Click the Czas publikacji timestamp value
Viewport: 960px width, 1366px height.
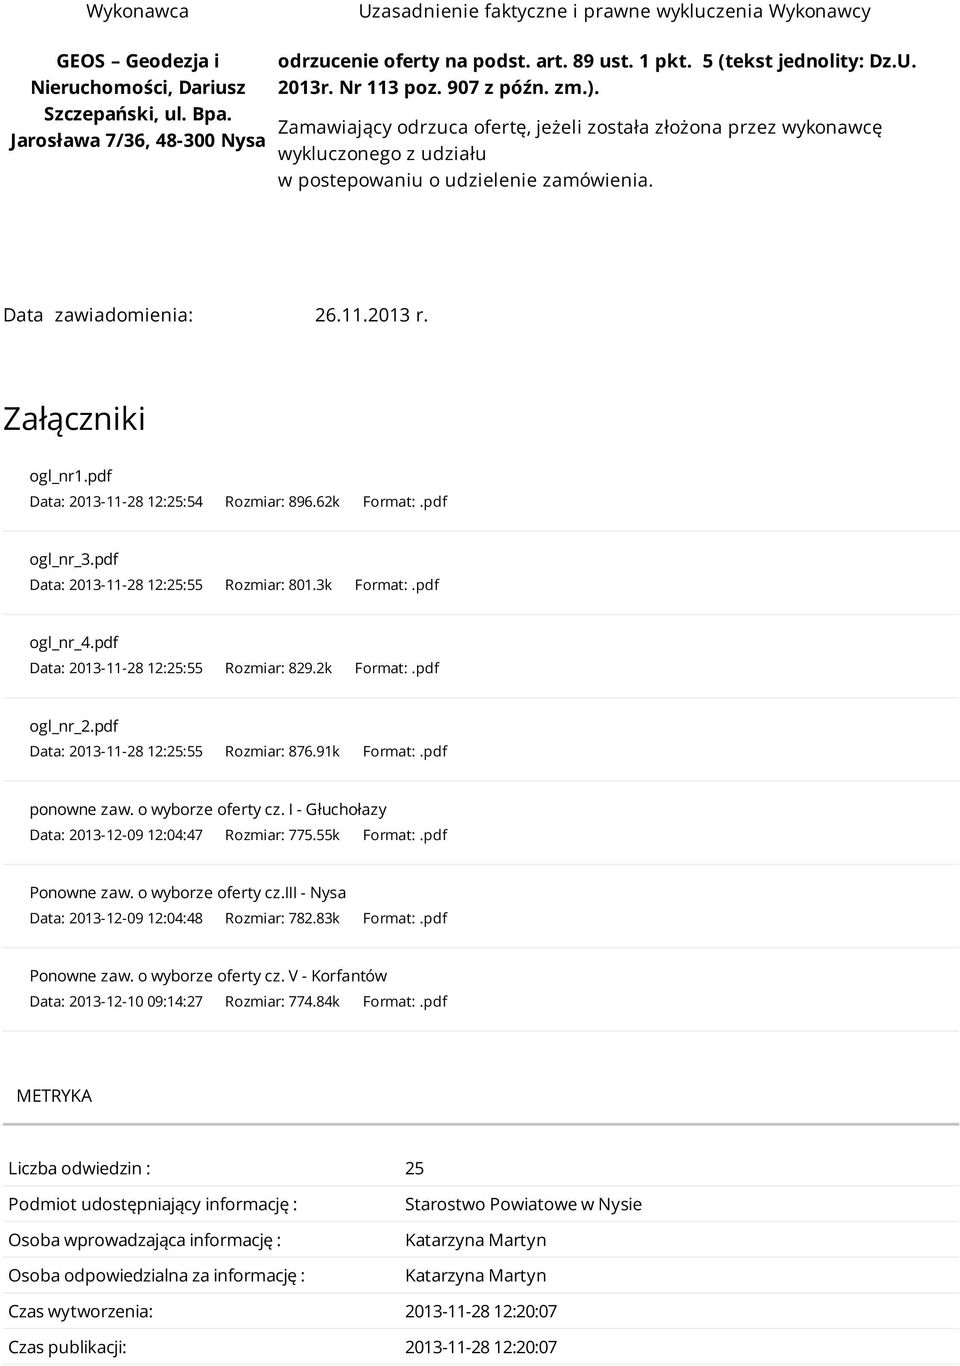coord(481,1347)
